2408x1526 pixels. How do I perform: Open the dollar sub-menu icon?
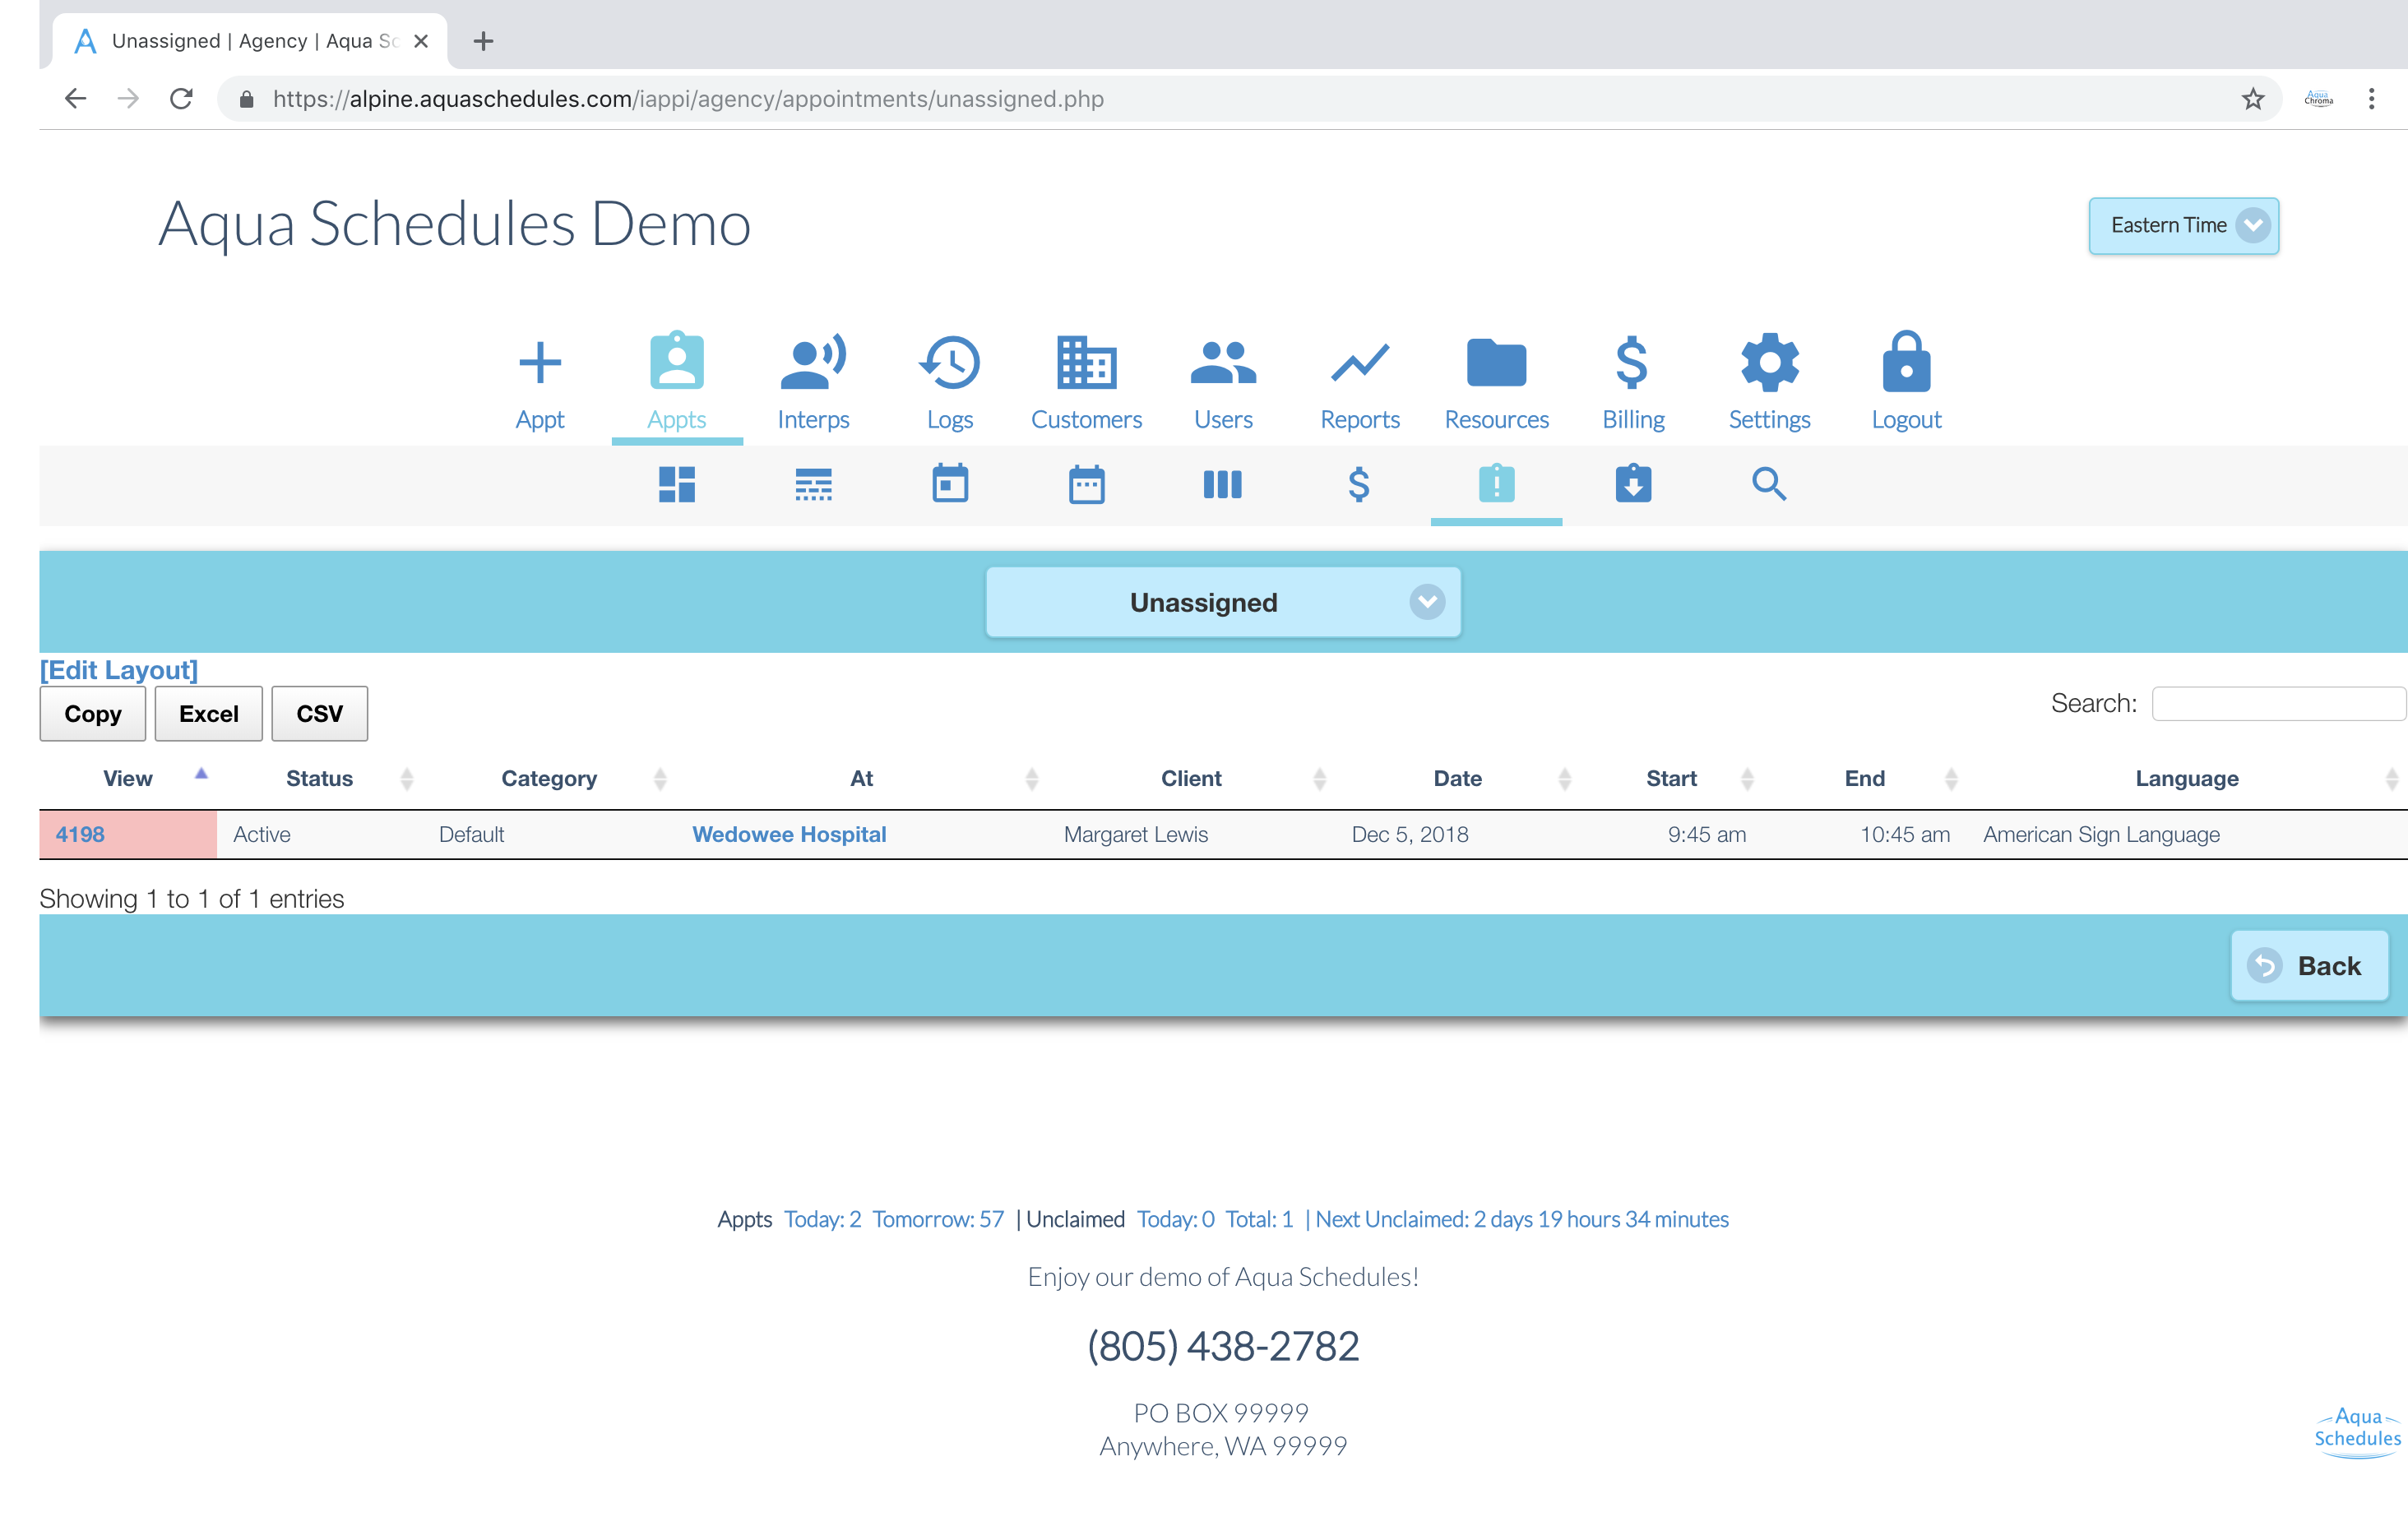pyautogui.click(x=1358, y=485)
